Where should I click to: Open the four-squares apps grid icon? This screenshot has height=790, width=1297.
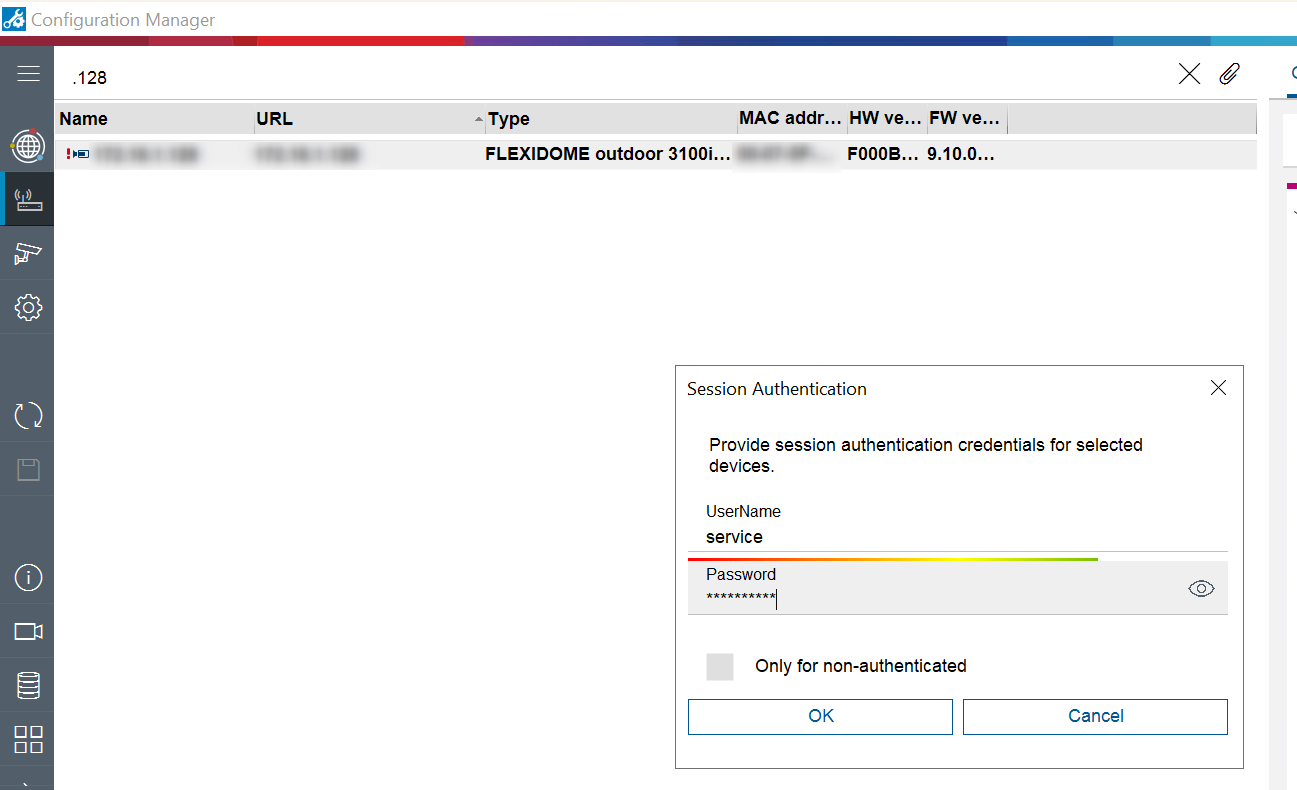28,740
